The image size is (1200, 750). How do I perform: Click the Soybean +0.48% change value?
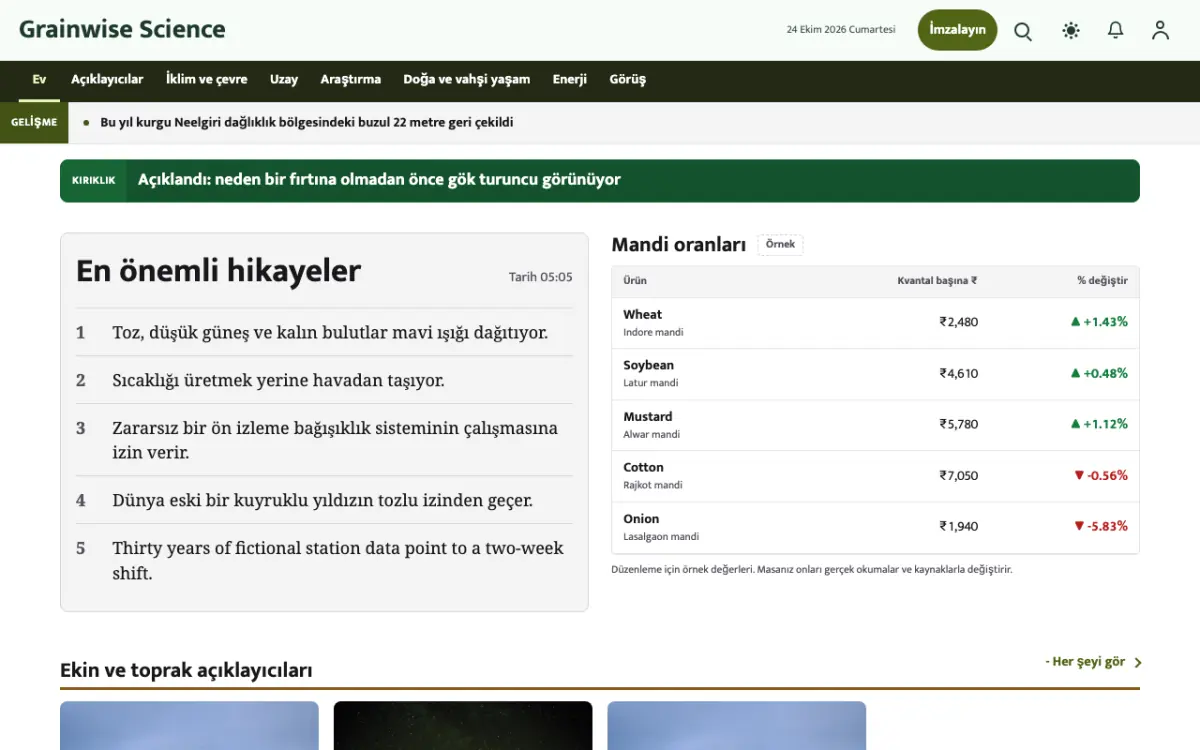(x=1099, y=373)
